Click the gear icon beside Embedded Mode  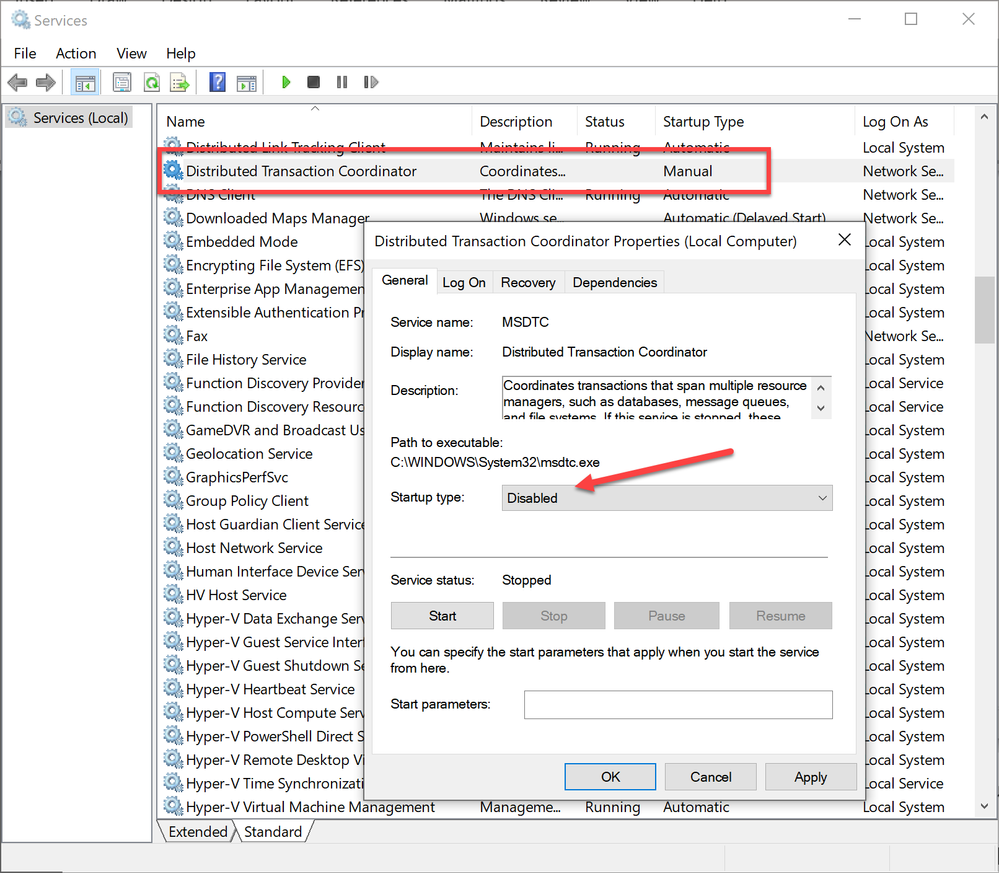pos(173,242)
